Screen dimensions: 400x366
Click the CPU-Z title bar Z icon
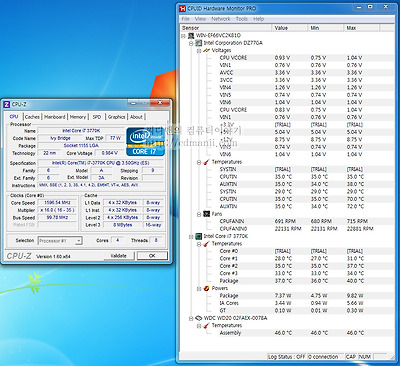click(7, 105)
